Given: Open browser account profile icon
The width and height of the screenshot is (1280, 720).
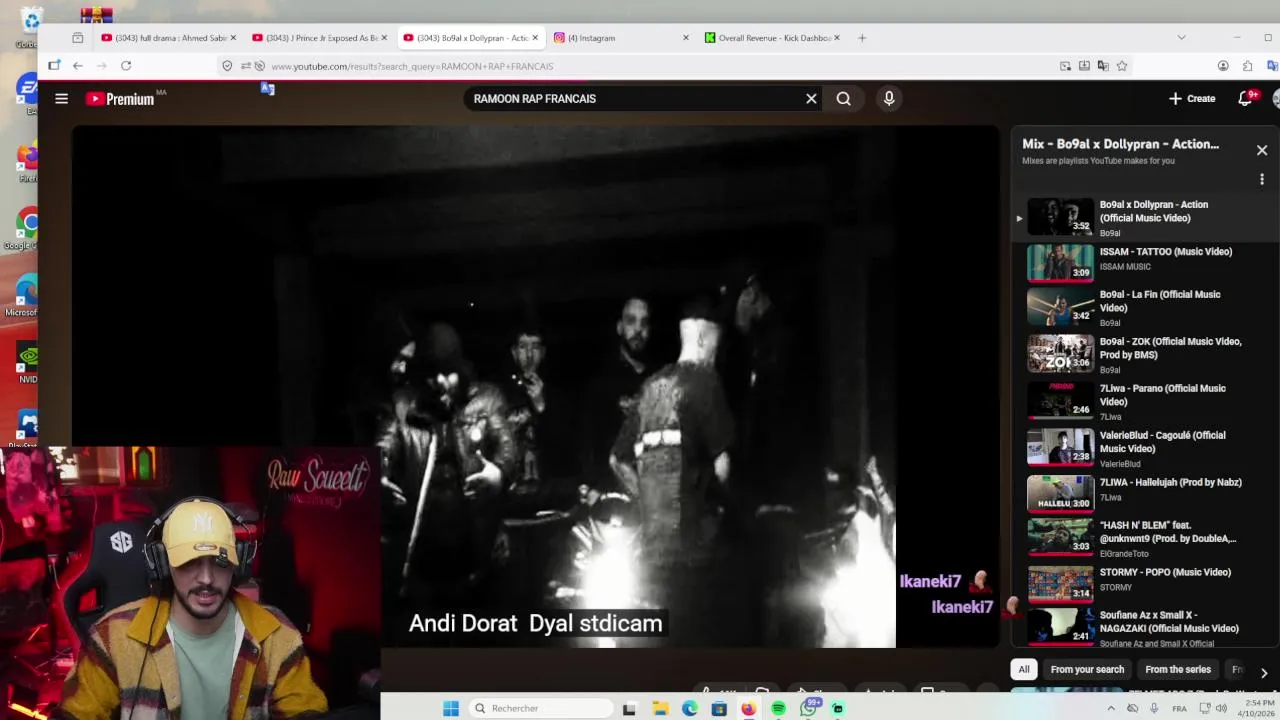Looking at the screenshot, I should [1223, 66].
